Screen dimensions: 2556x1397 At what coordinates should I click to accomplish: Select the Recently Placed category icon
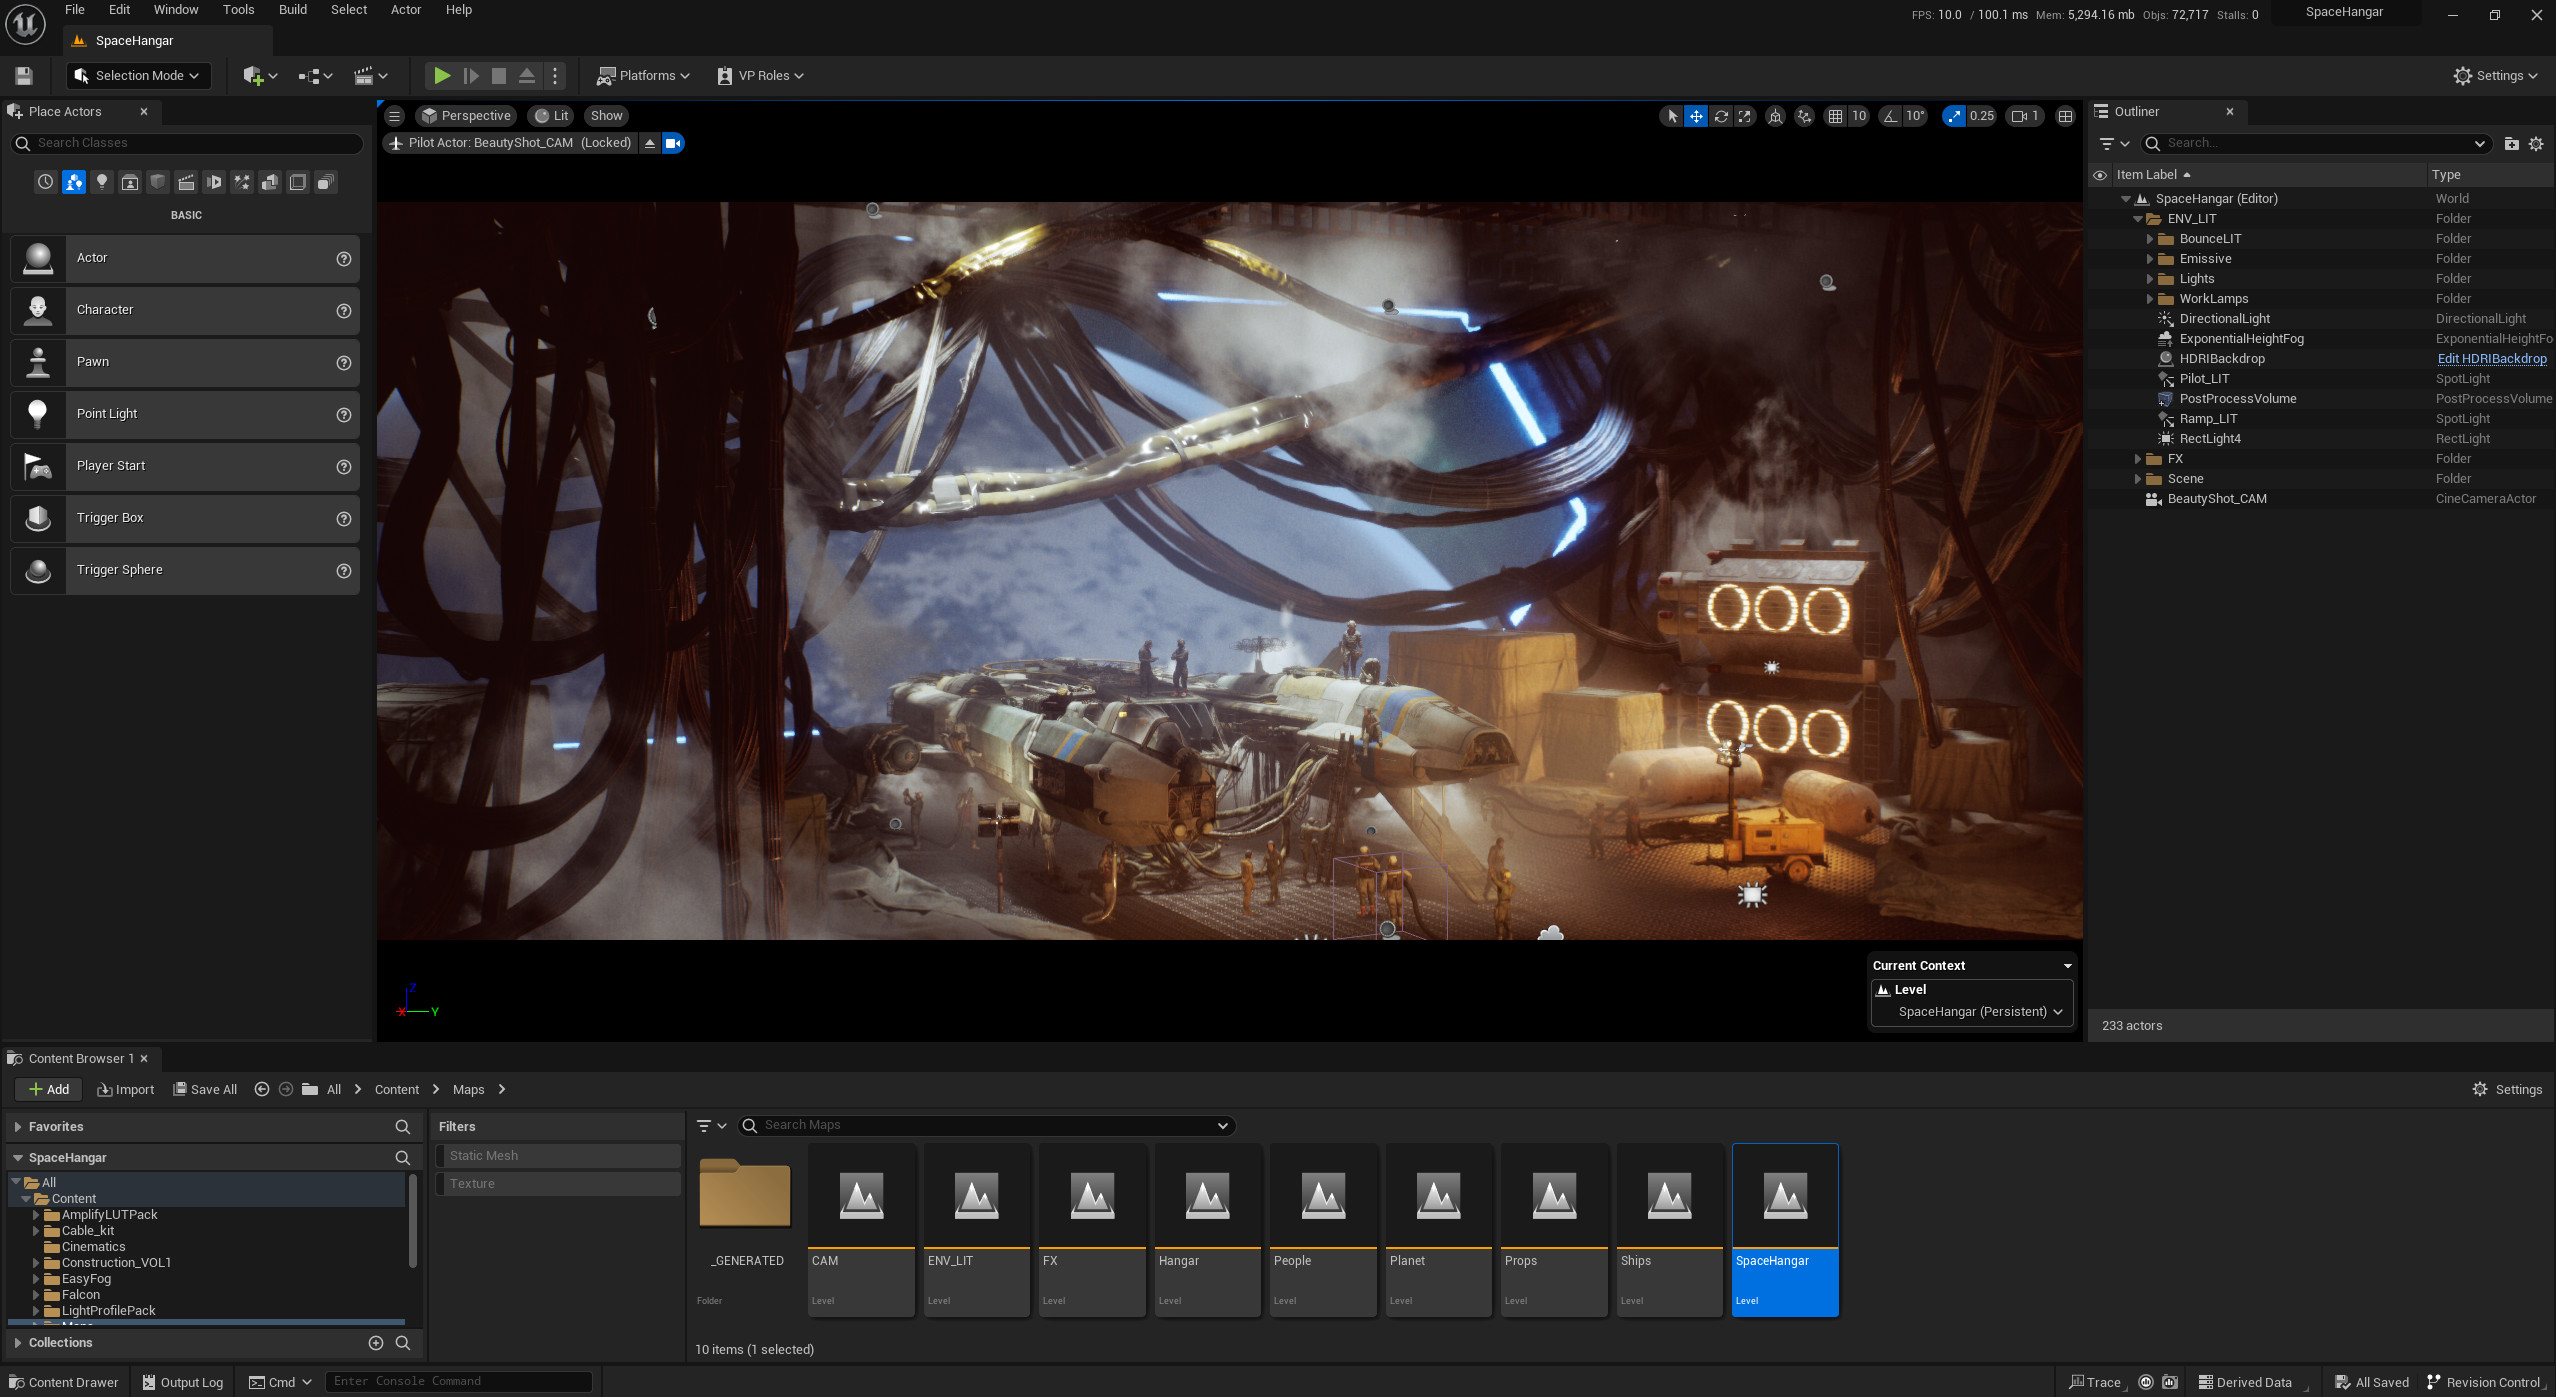coord(45,182)
